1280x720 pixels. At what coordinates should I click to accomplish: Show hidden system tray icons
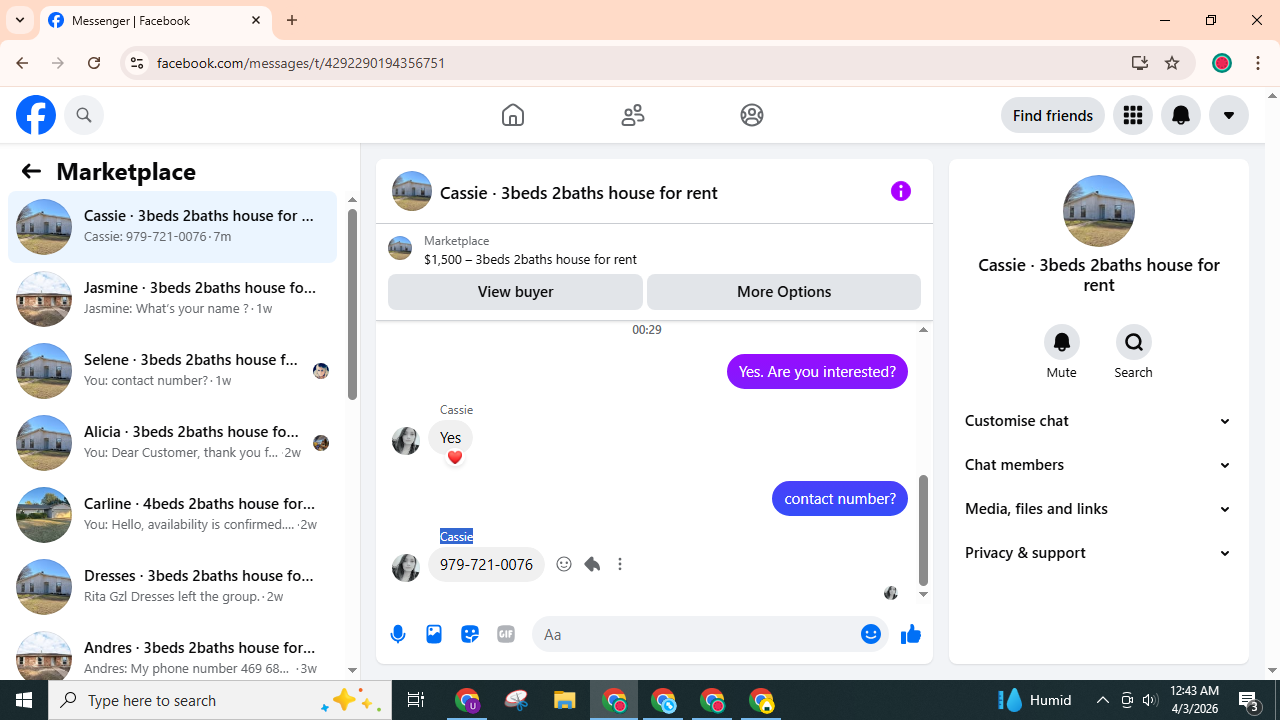coord(1103,700)
